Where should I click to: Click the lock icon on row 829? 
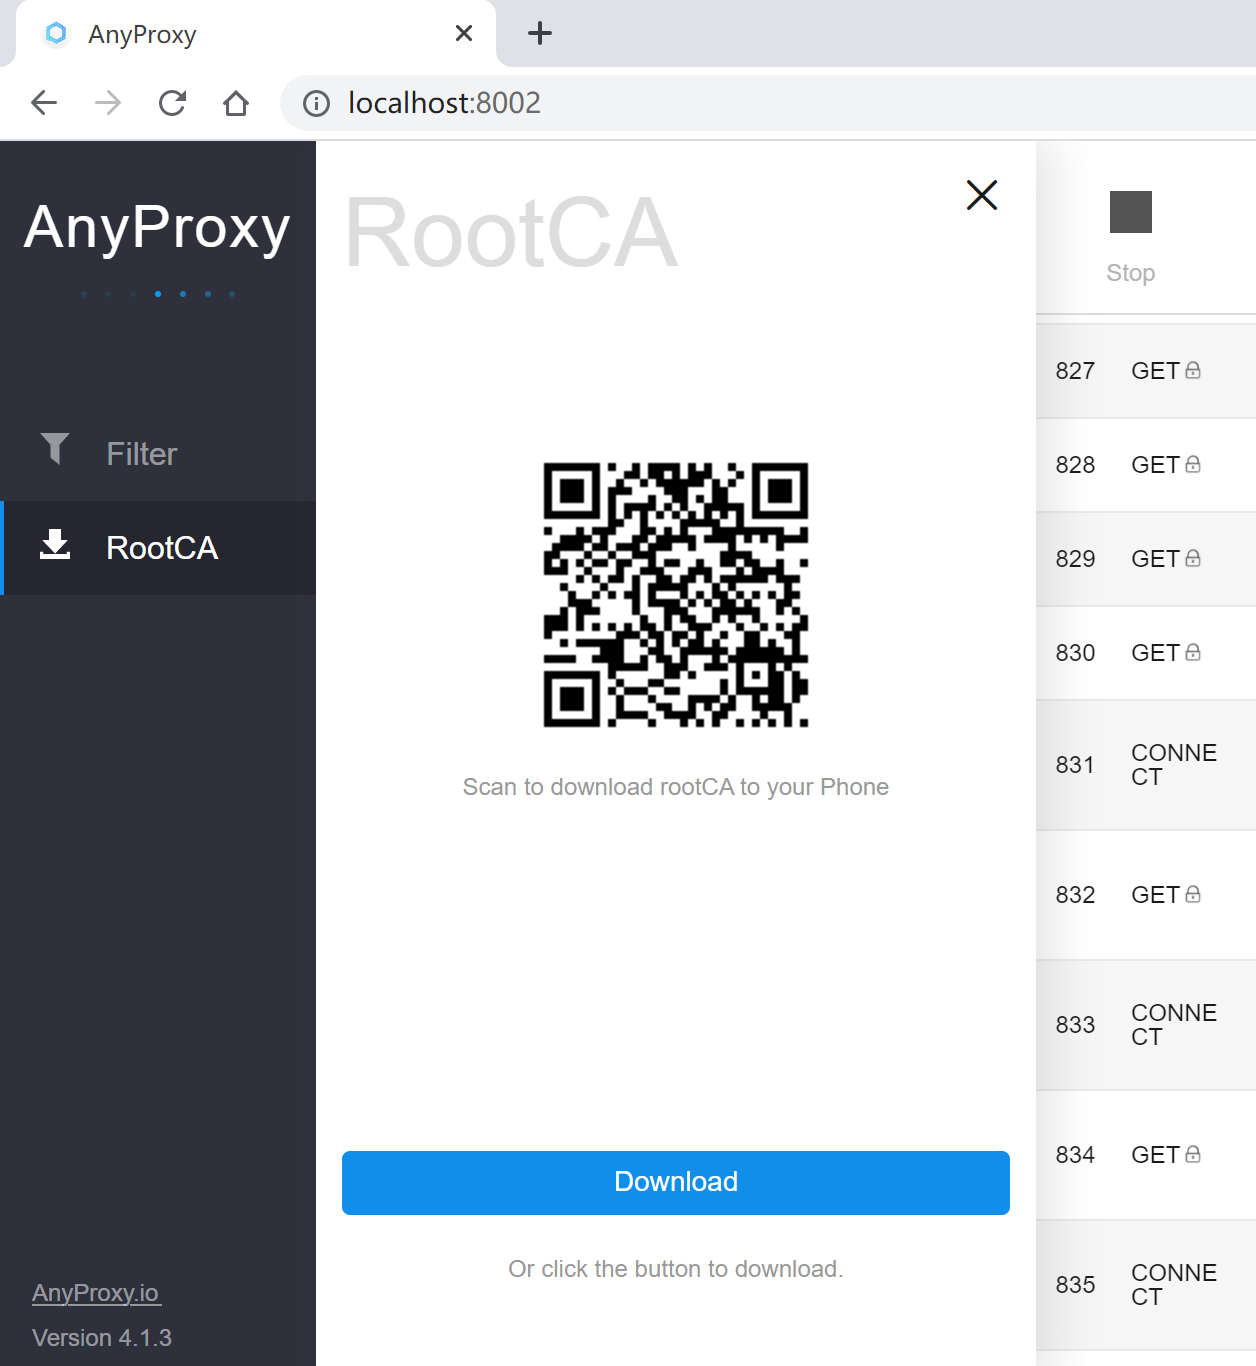coord(1193,558)
